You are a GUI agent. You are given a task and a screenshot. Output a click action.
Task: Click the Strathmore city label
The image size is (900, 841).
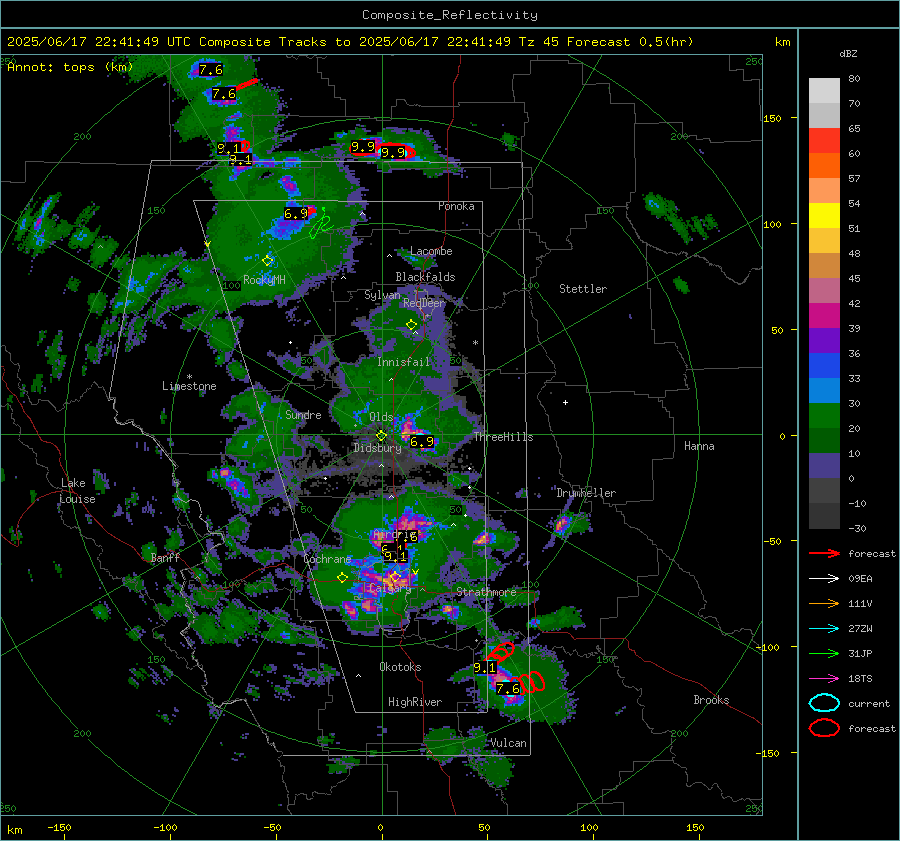coord(486,592)
